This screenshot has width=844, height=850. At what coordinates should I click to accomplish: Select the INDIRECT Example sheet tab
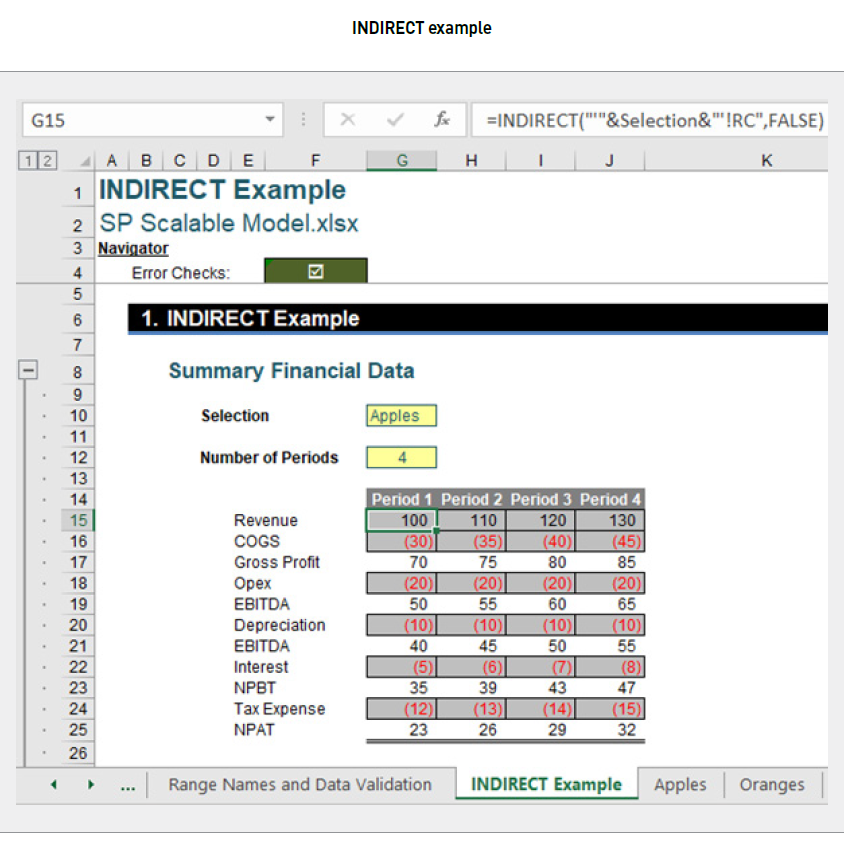[x=546, y=785]
